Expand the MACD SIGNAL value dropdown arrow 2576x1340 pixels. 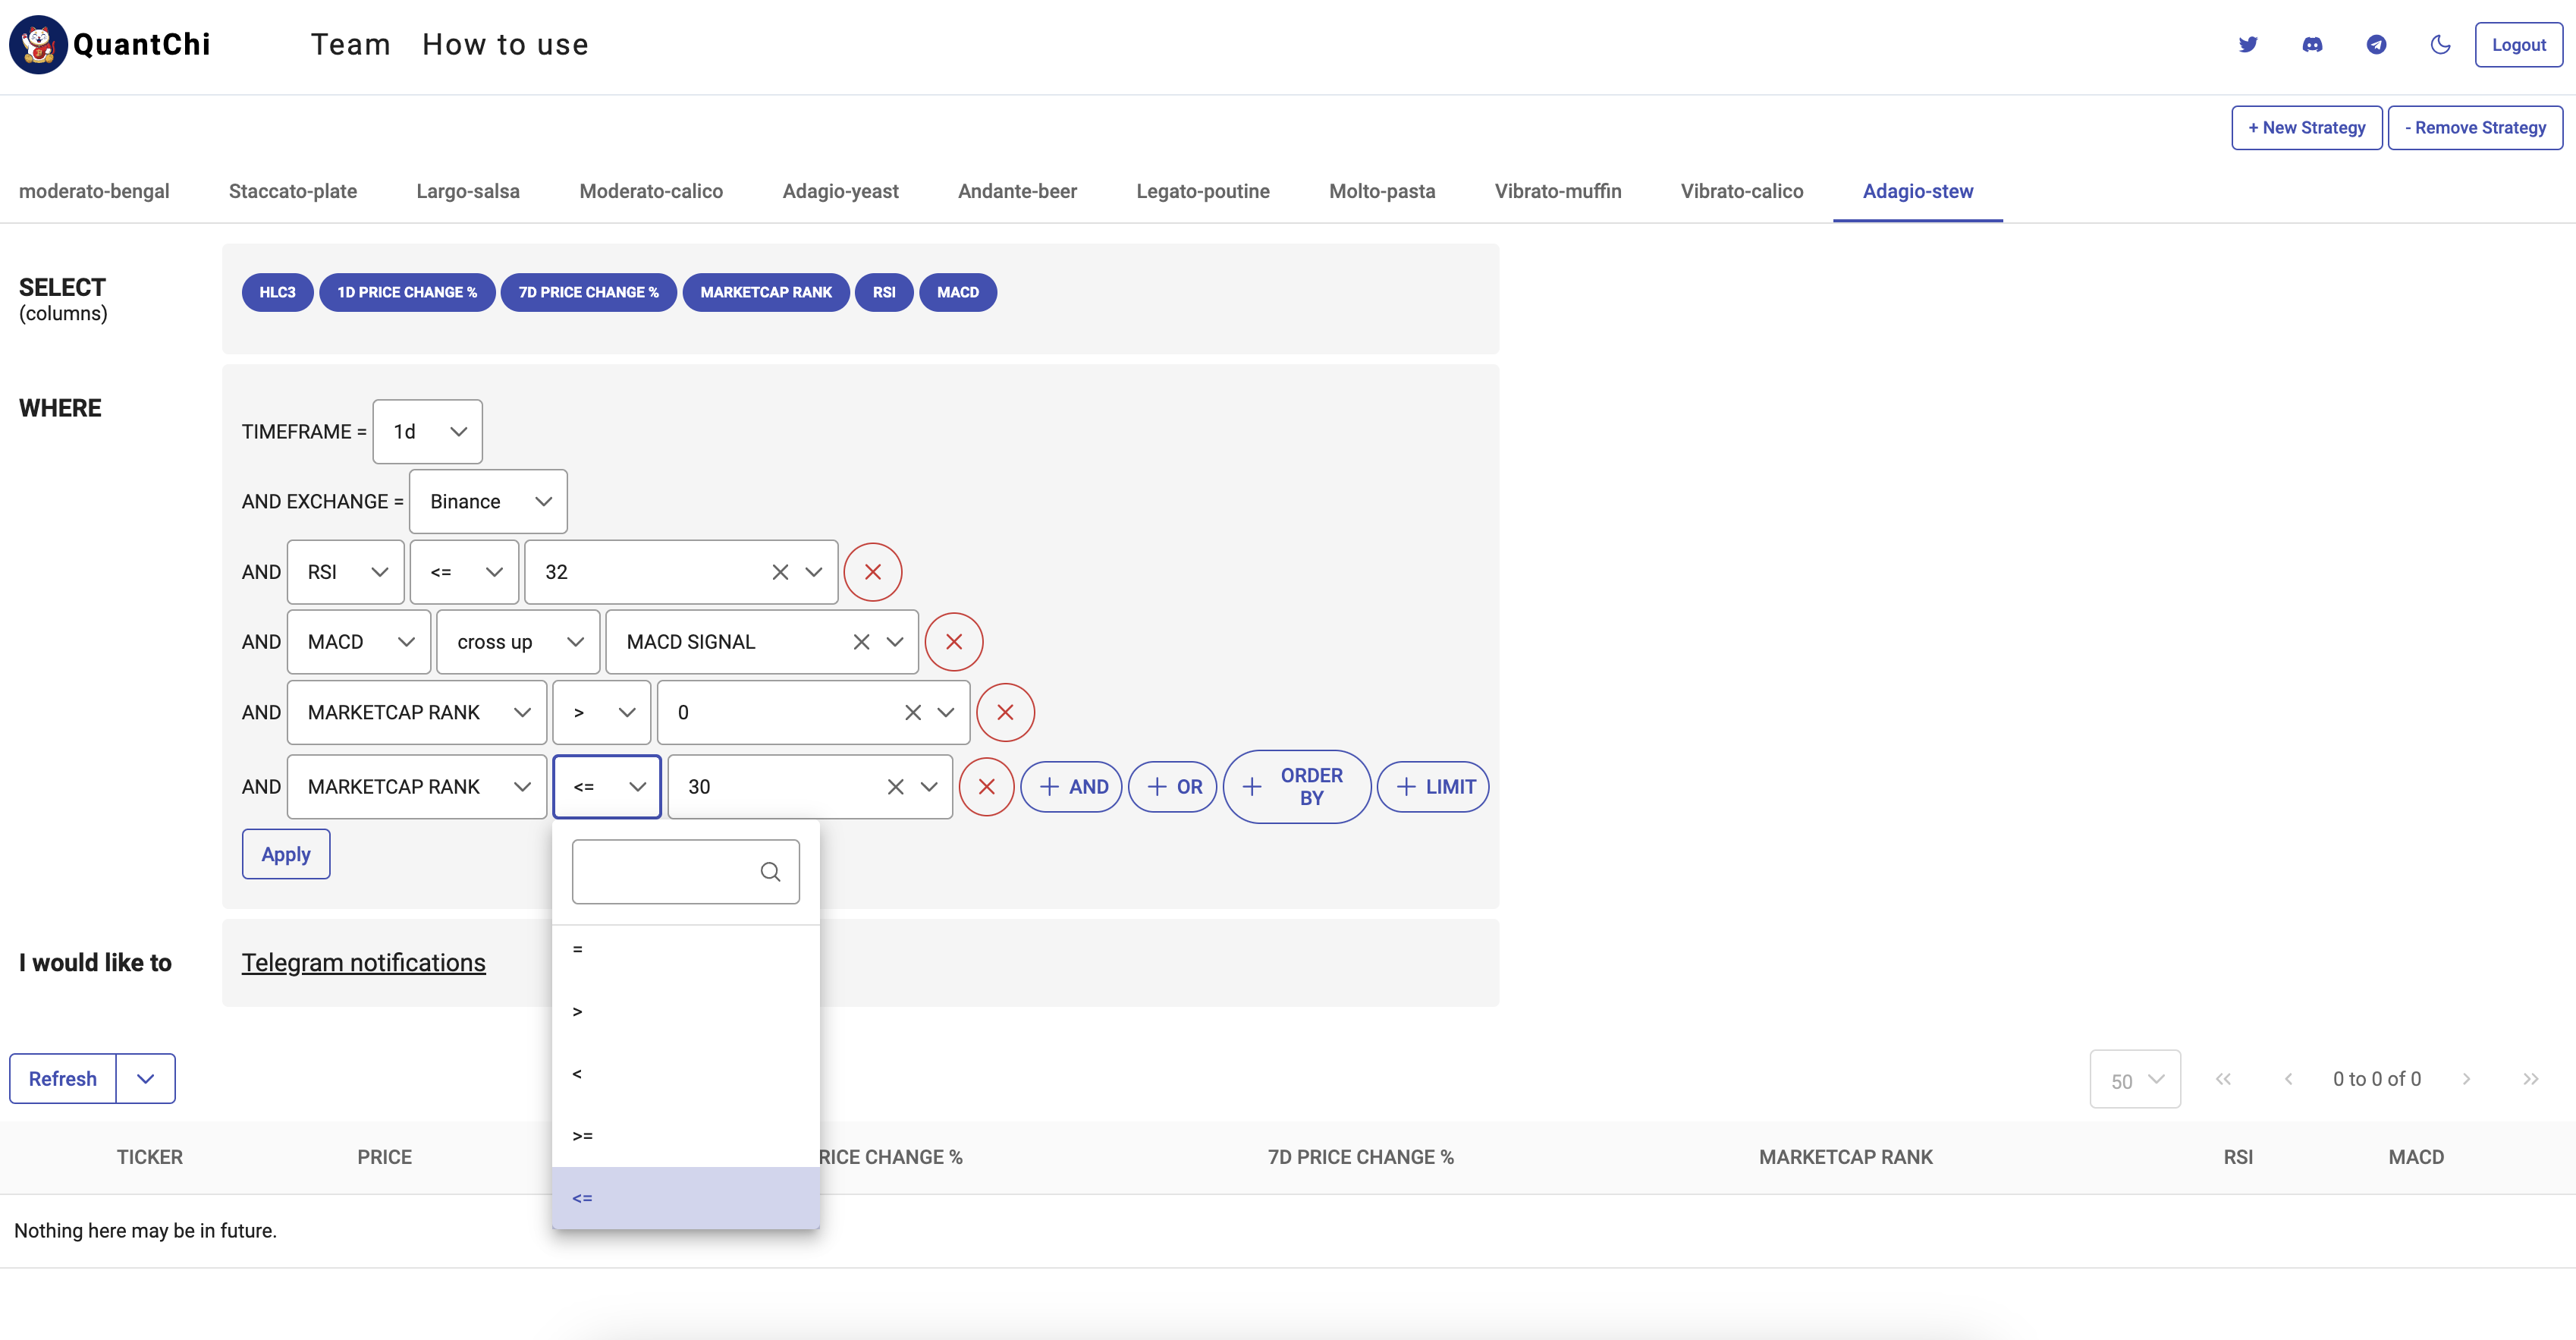tap(895, 642)
